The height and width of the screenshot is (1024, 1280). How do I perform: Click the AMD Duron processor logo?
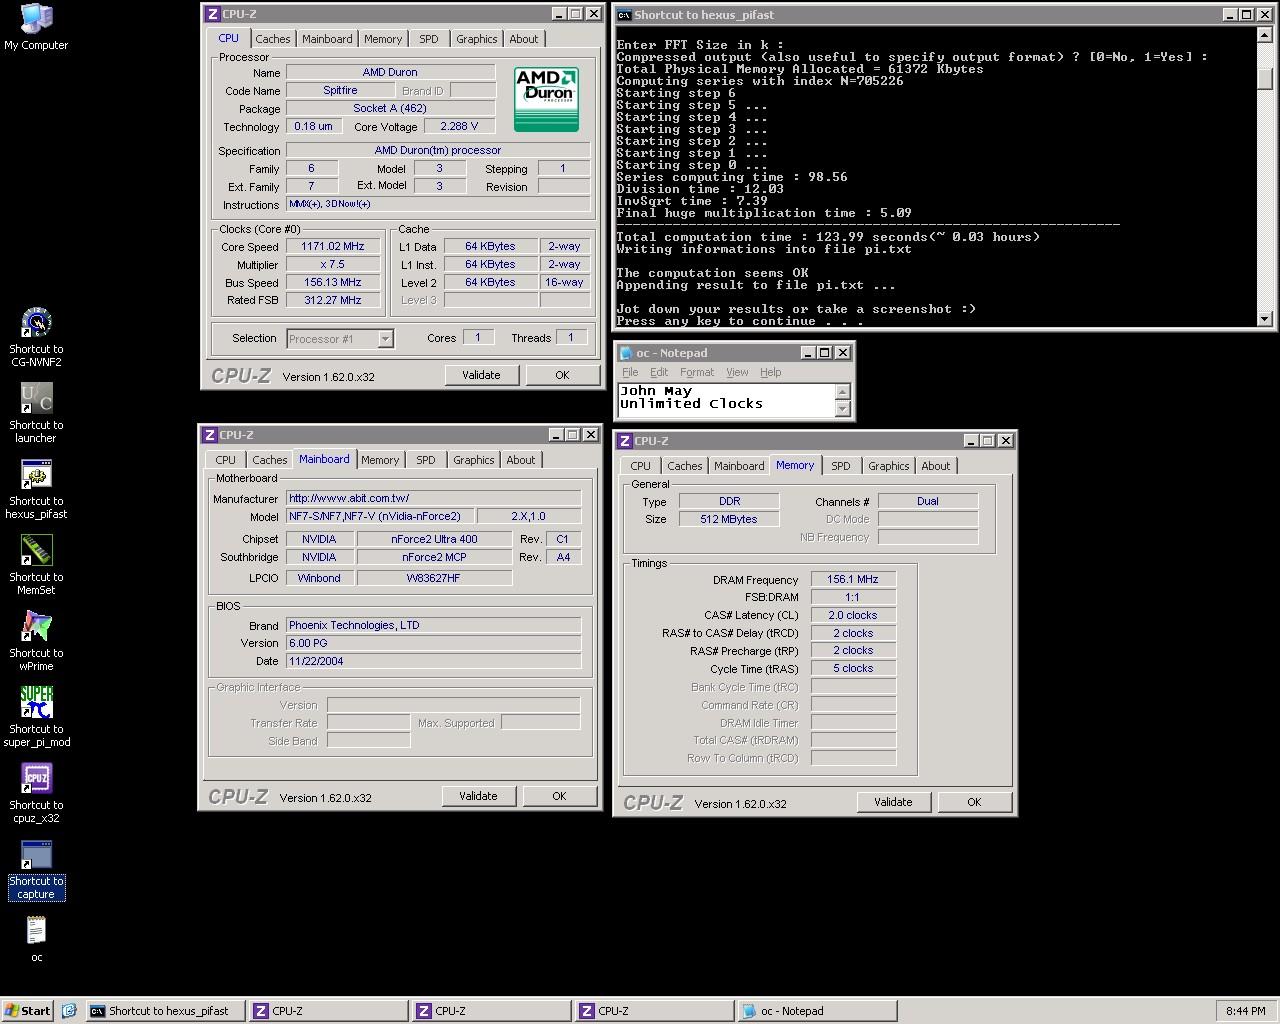[x=546, y=99]
